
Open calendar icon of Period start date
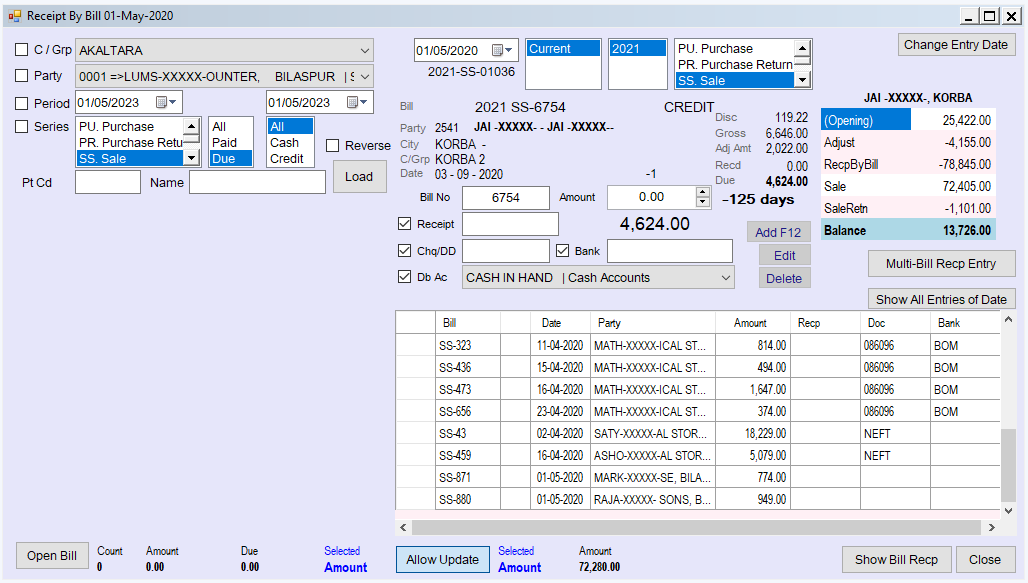coord(166,102)
